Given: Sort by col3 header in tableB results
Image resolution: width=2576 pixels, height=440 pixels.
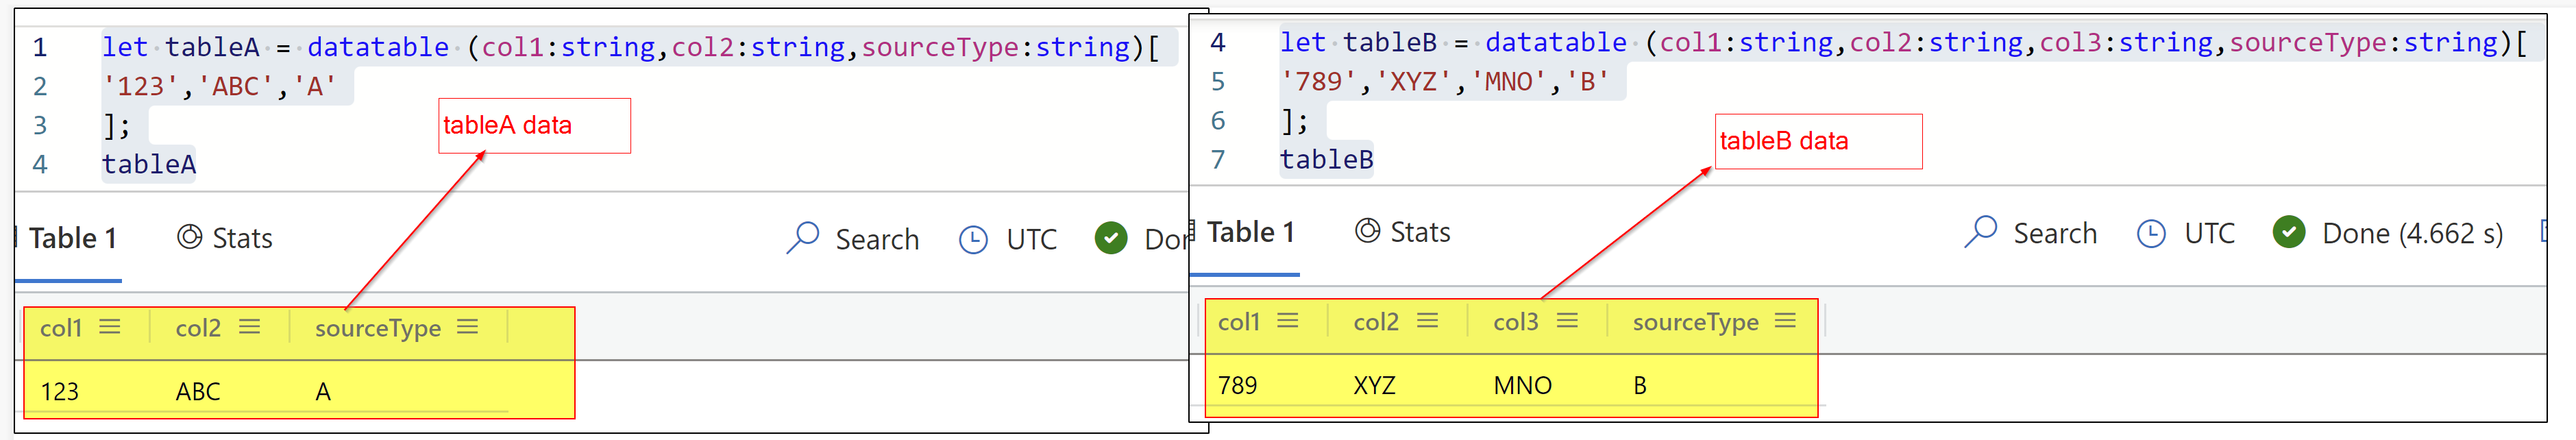Looking at the screenshot, I should tap(1516, 322).
